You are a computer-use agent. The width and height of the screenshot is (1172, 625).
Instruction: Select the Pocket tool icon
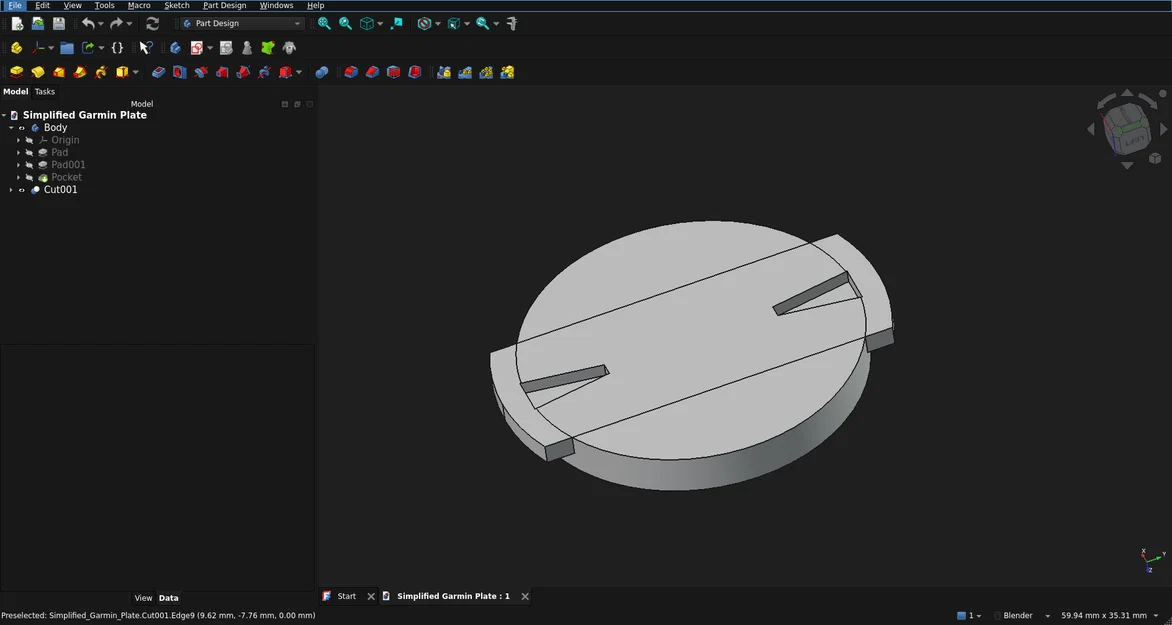158,72
